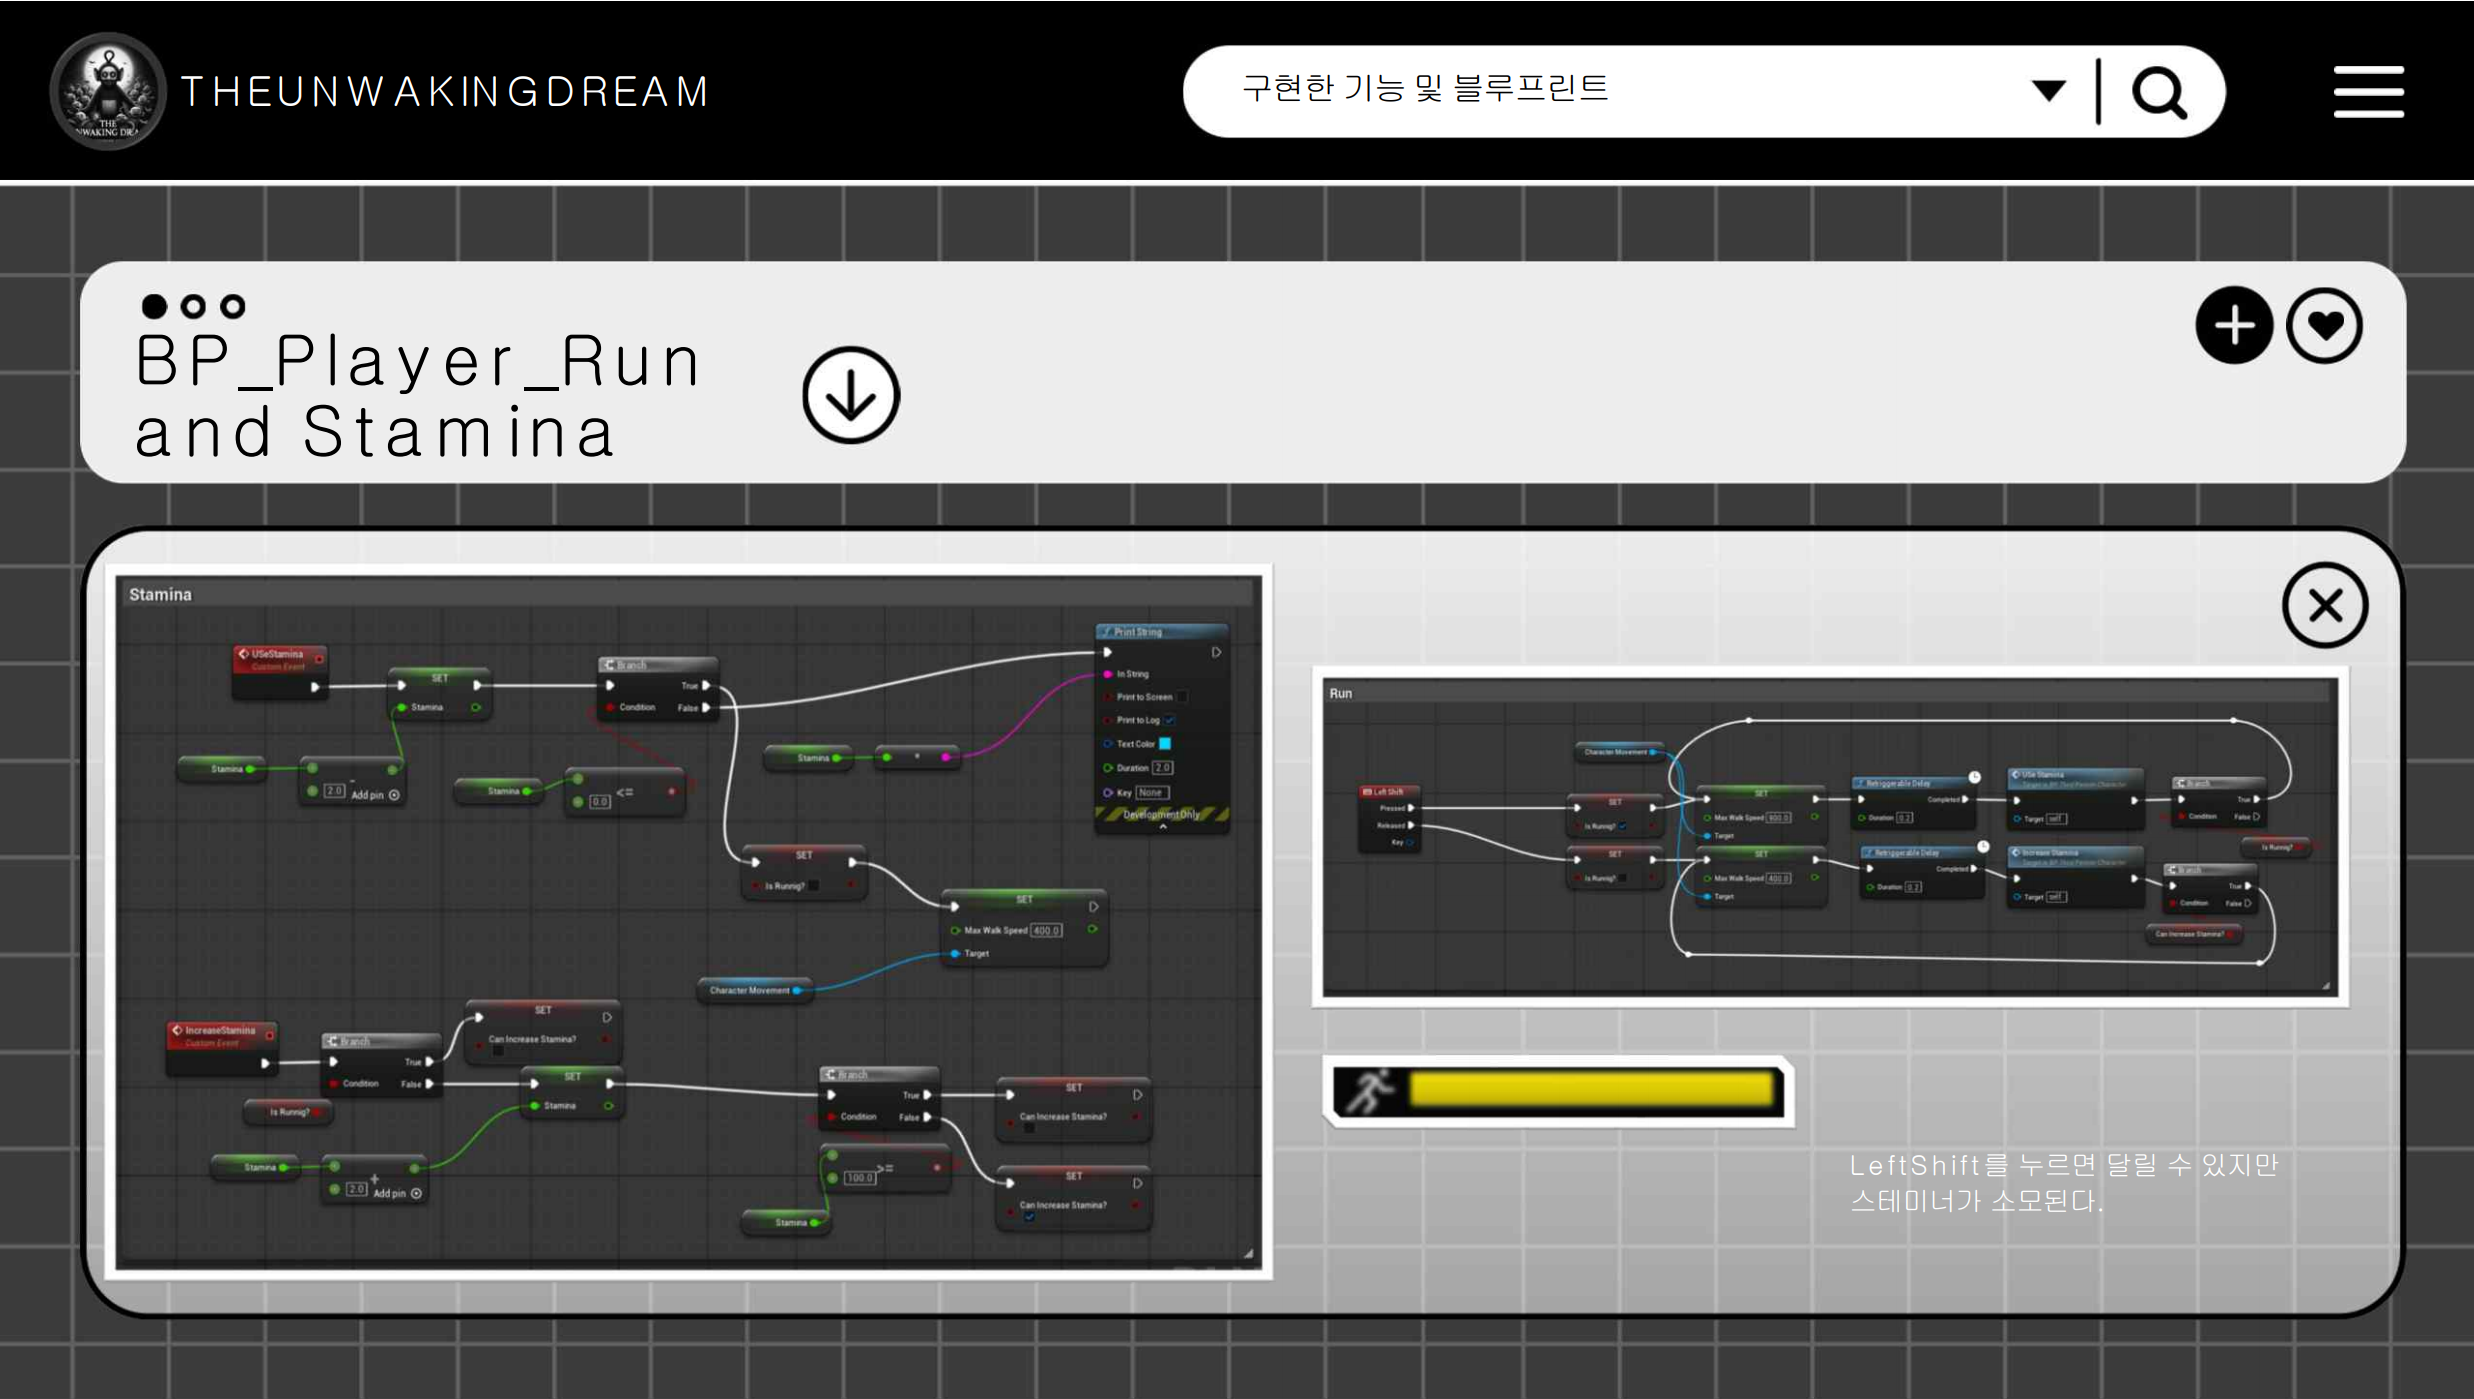Click the yellow stamina progress bar
Screen dimensions: 2474x1399
pos(1592,1090)
